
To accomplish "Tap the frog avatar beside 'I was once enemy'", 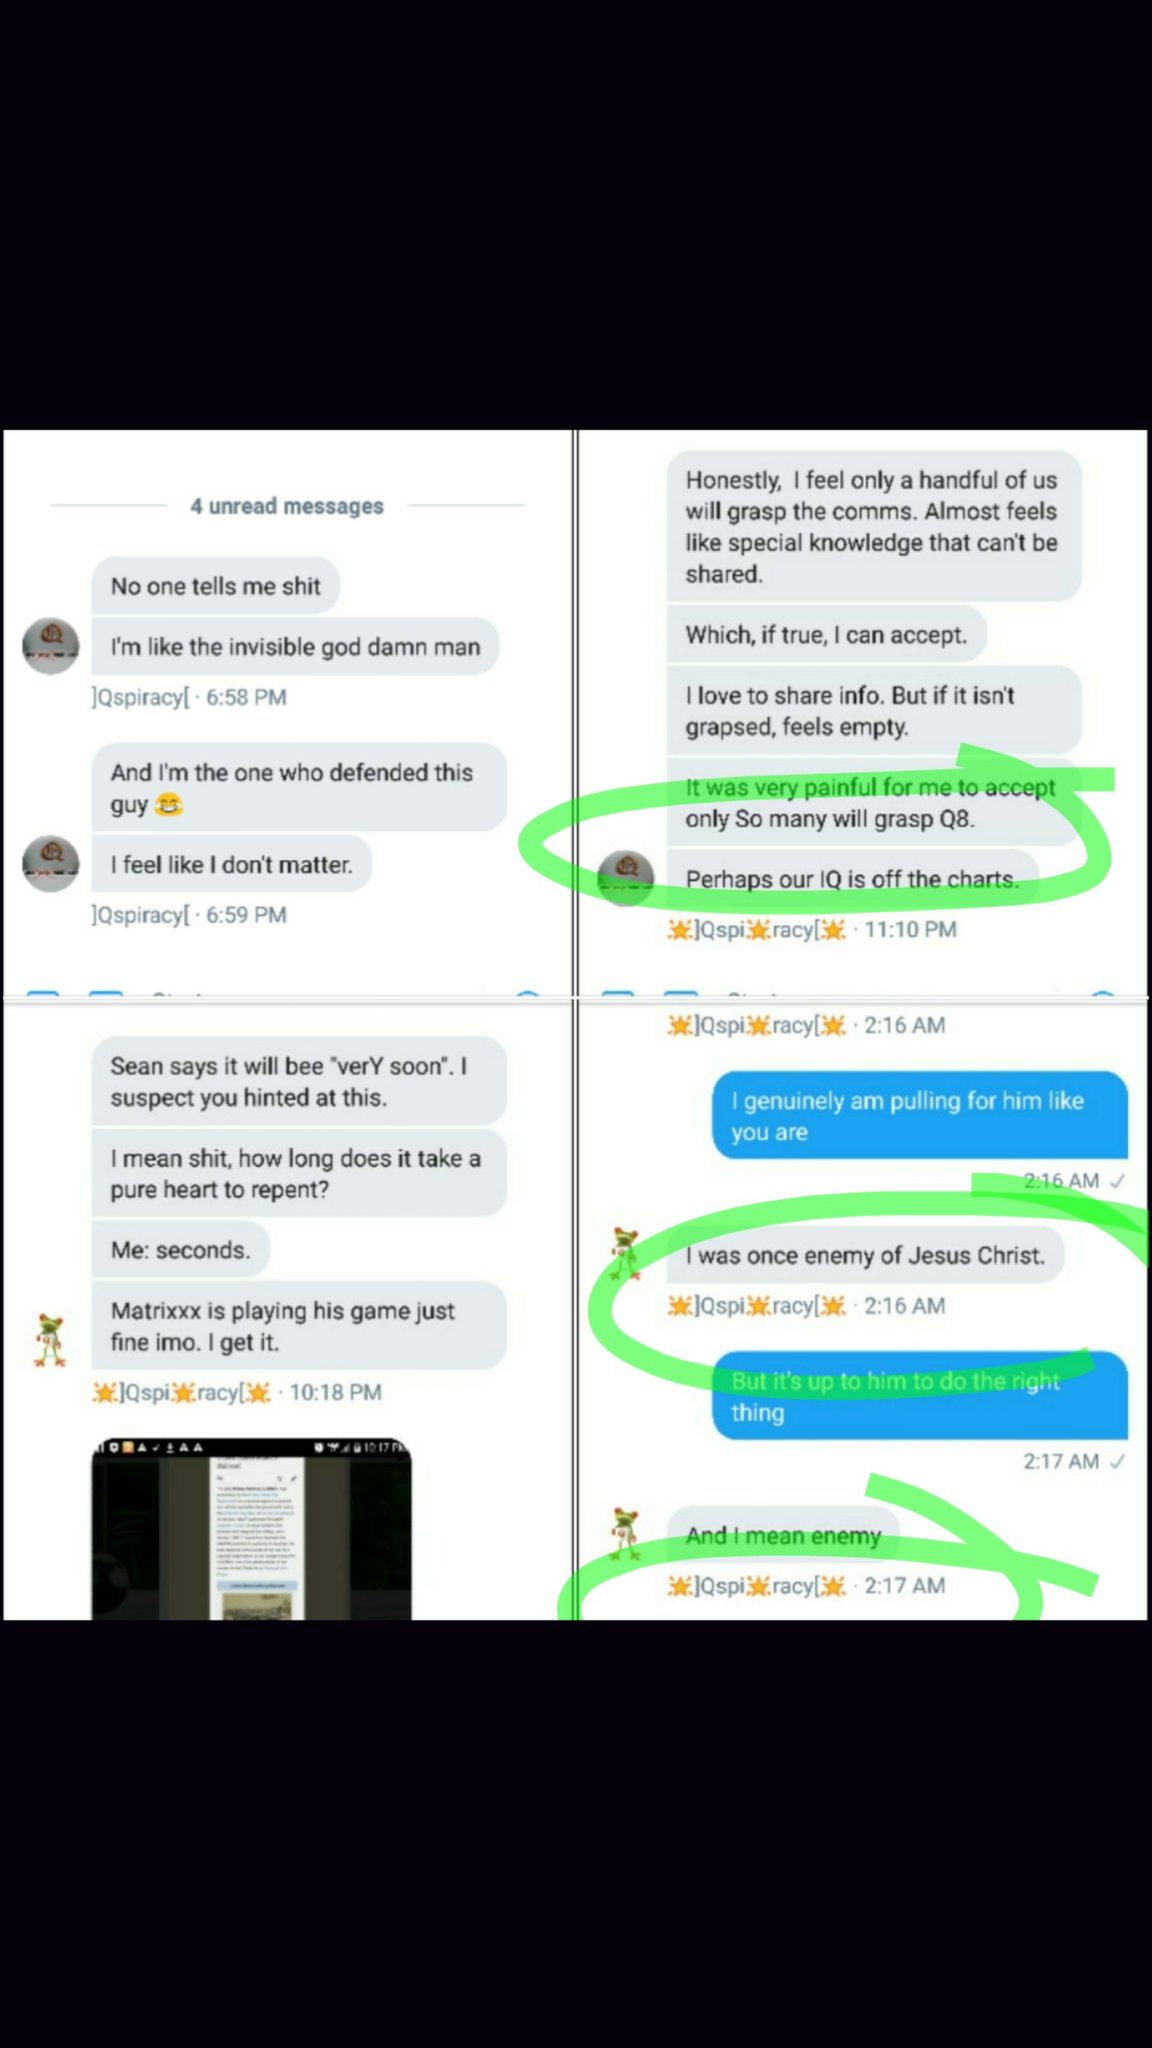I will 626,1254.
